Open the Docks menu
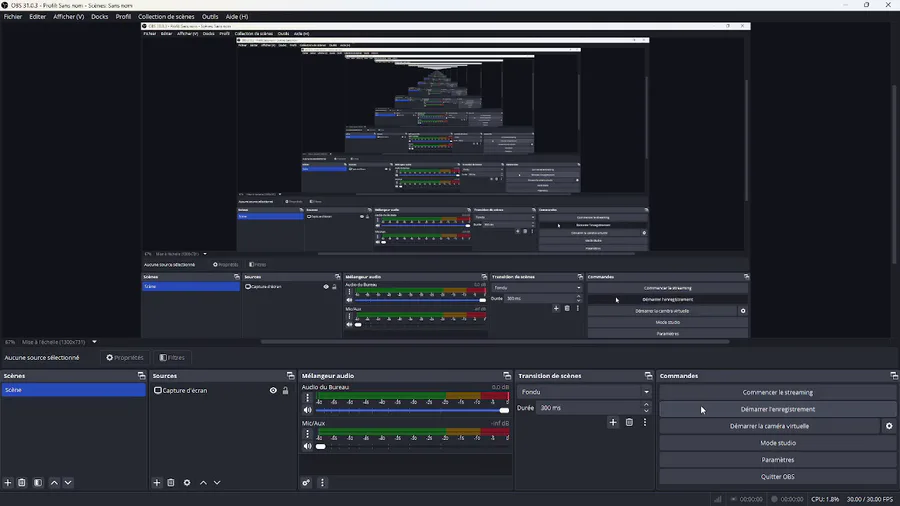This screenshot has height=506, width=900. 99,17
